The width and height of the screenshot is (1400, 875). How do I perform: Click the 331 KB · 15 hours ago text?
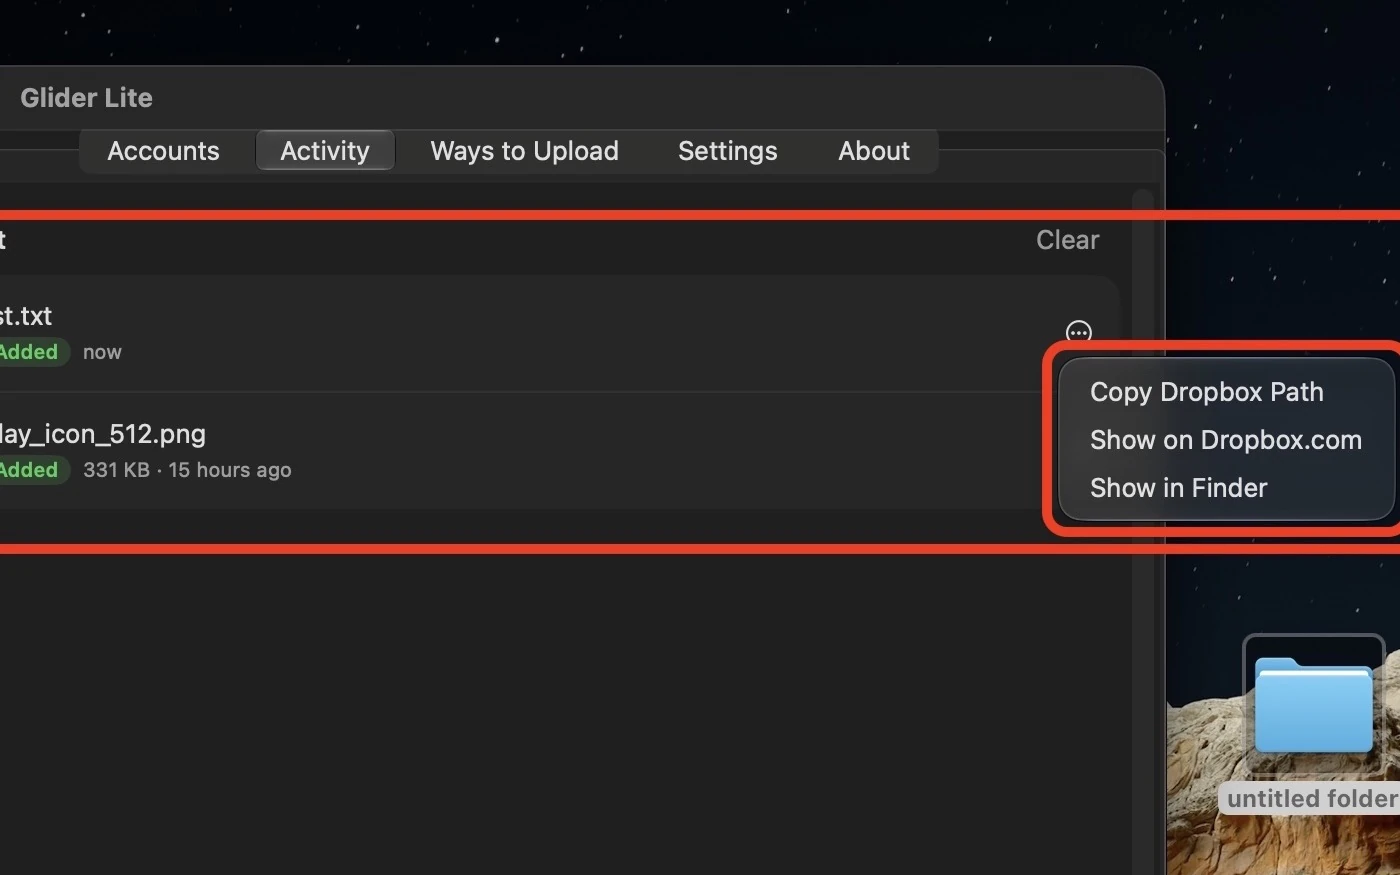187,470
